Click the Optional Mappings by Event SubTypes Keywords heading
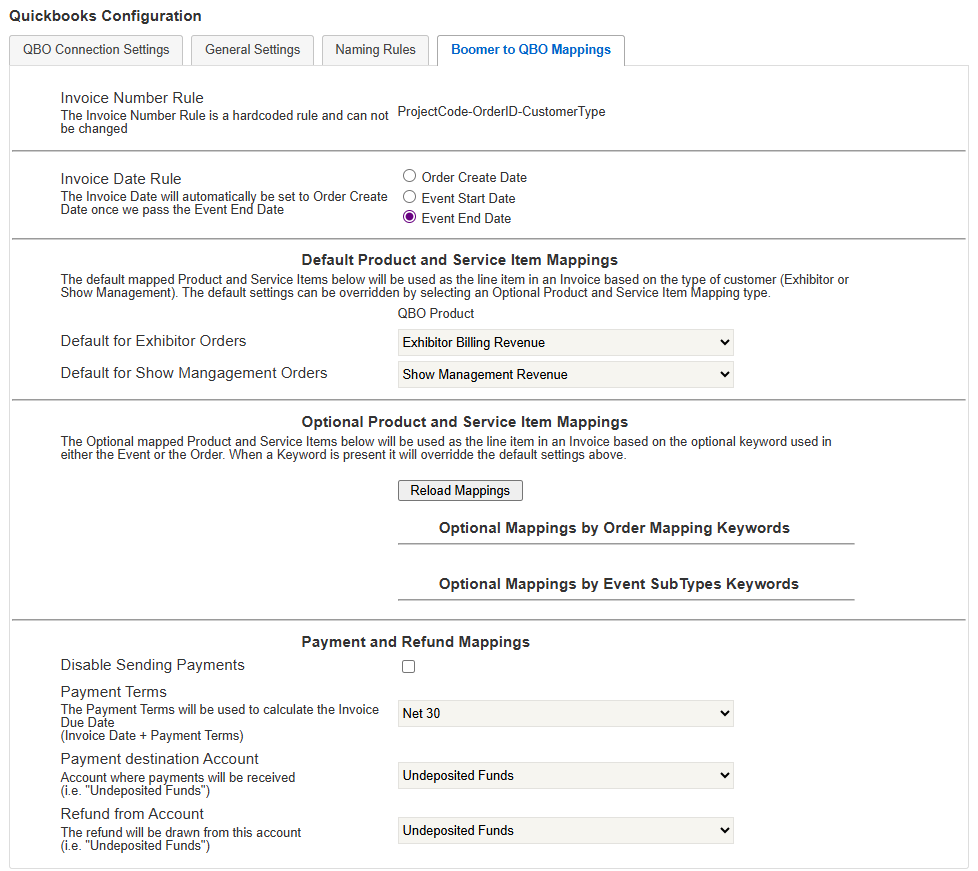Viewport: 978px width, 871px height. pyautogui.click(x=618, y=584)
